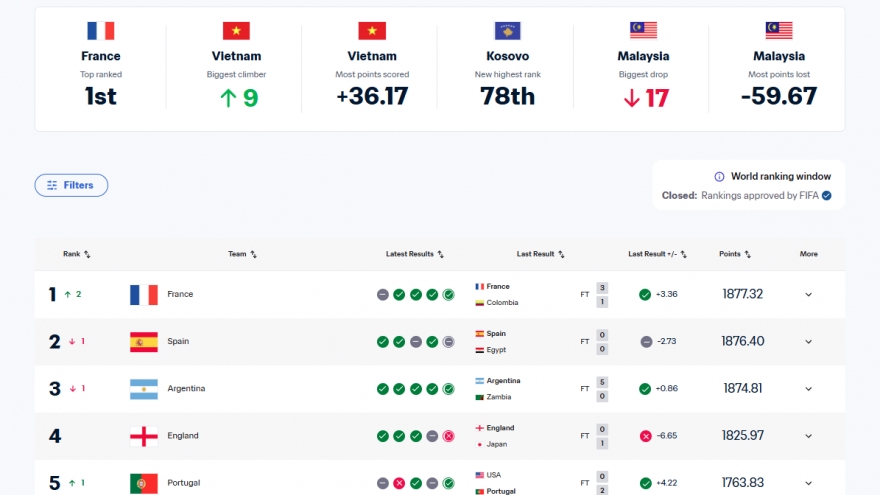Screen dimensions: 880x495
Task: Expand the France row details
Action: coord(808,295)
